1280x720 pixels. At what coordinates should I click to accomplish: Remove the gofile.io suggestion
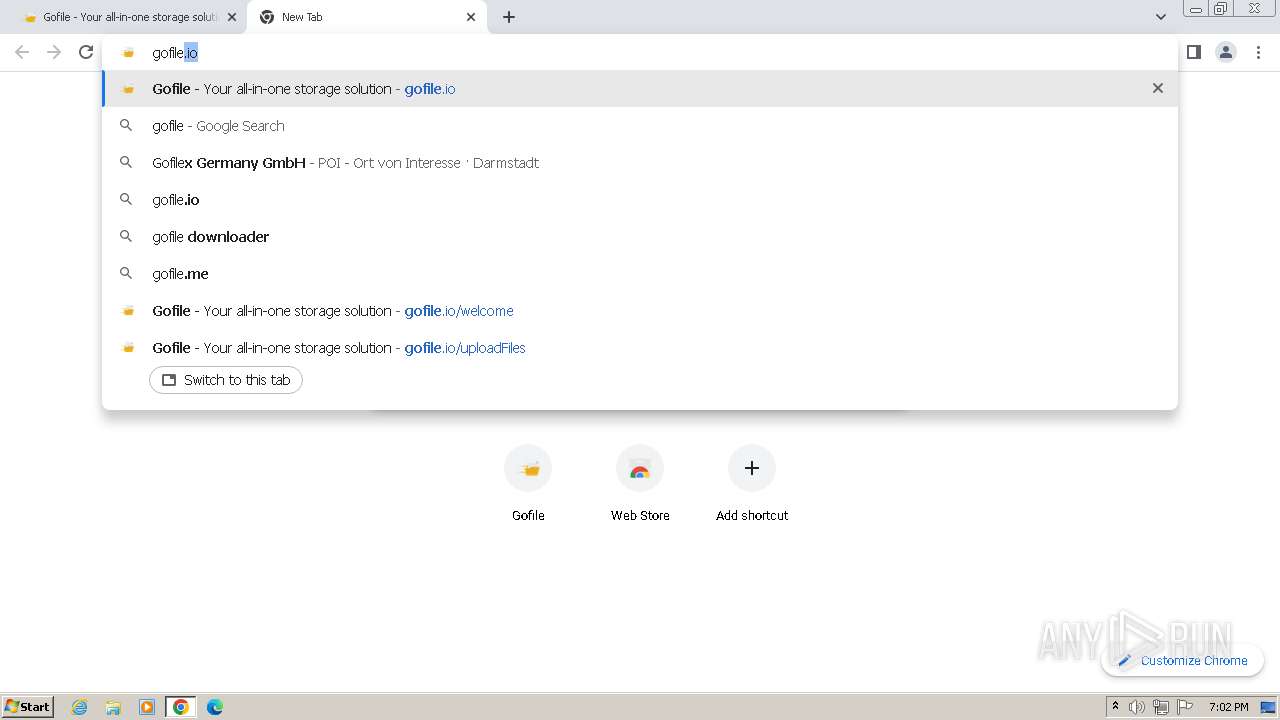click(1158, 88)
